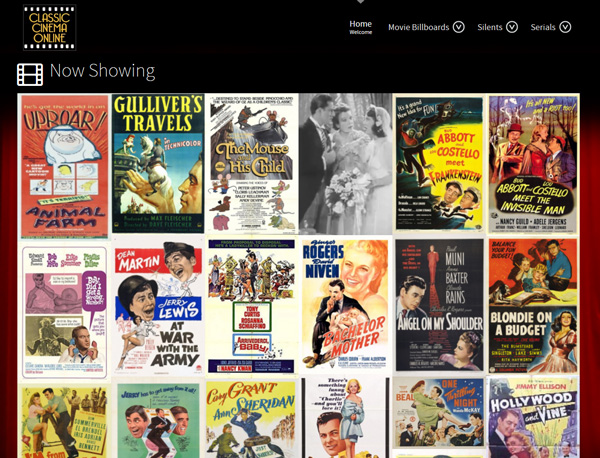Expand the Movie Billboards dropdown arrow
The image size is (600, 458).
458,27
